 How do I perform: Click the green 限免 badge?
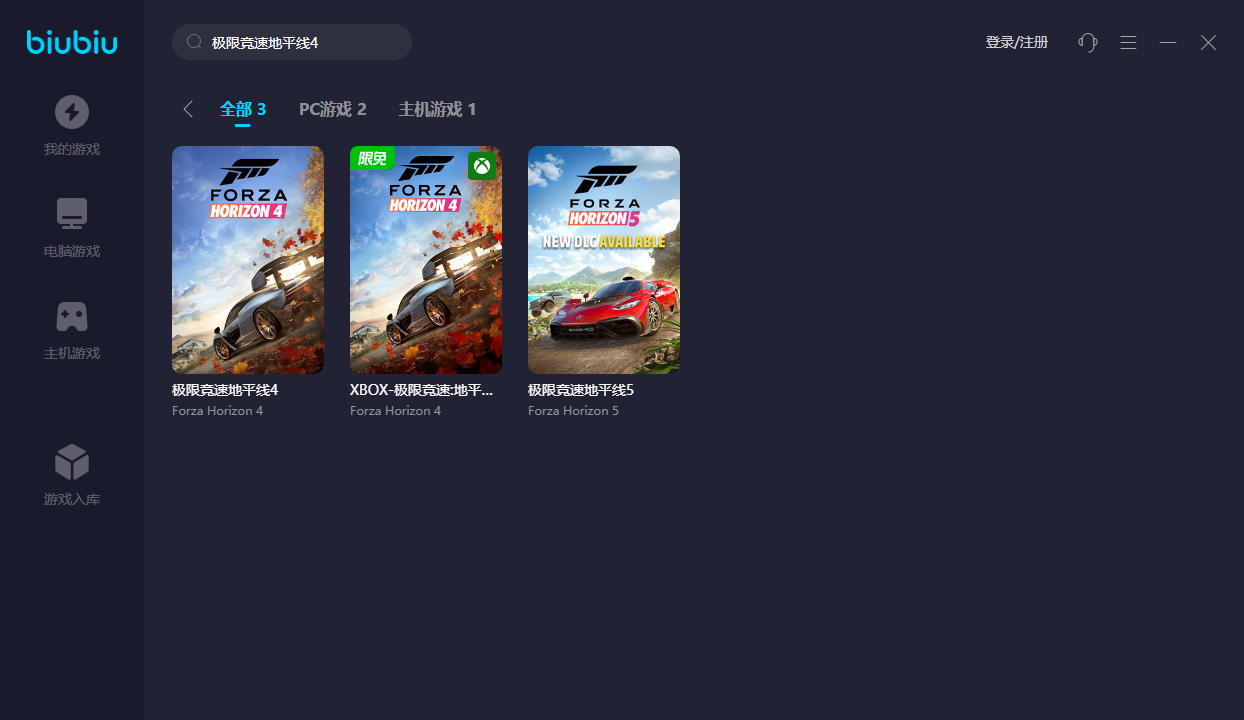coord(372,158)
